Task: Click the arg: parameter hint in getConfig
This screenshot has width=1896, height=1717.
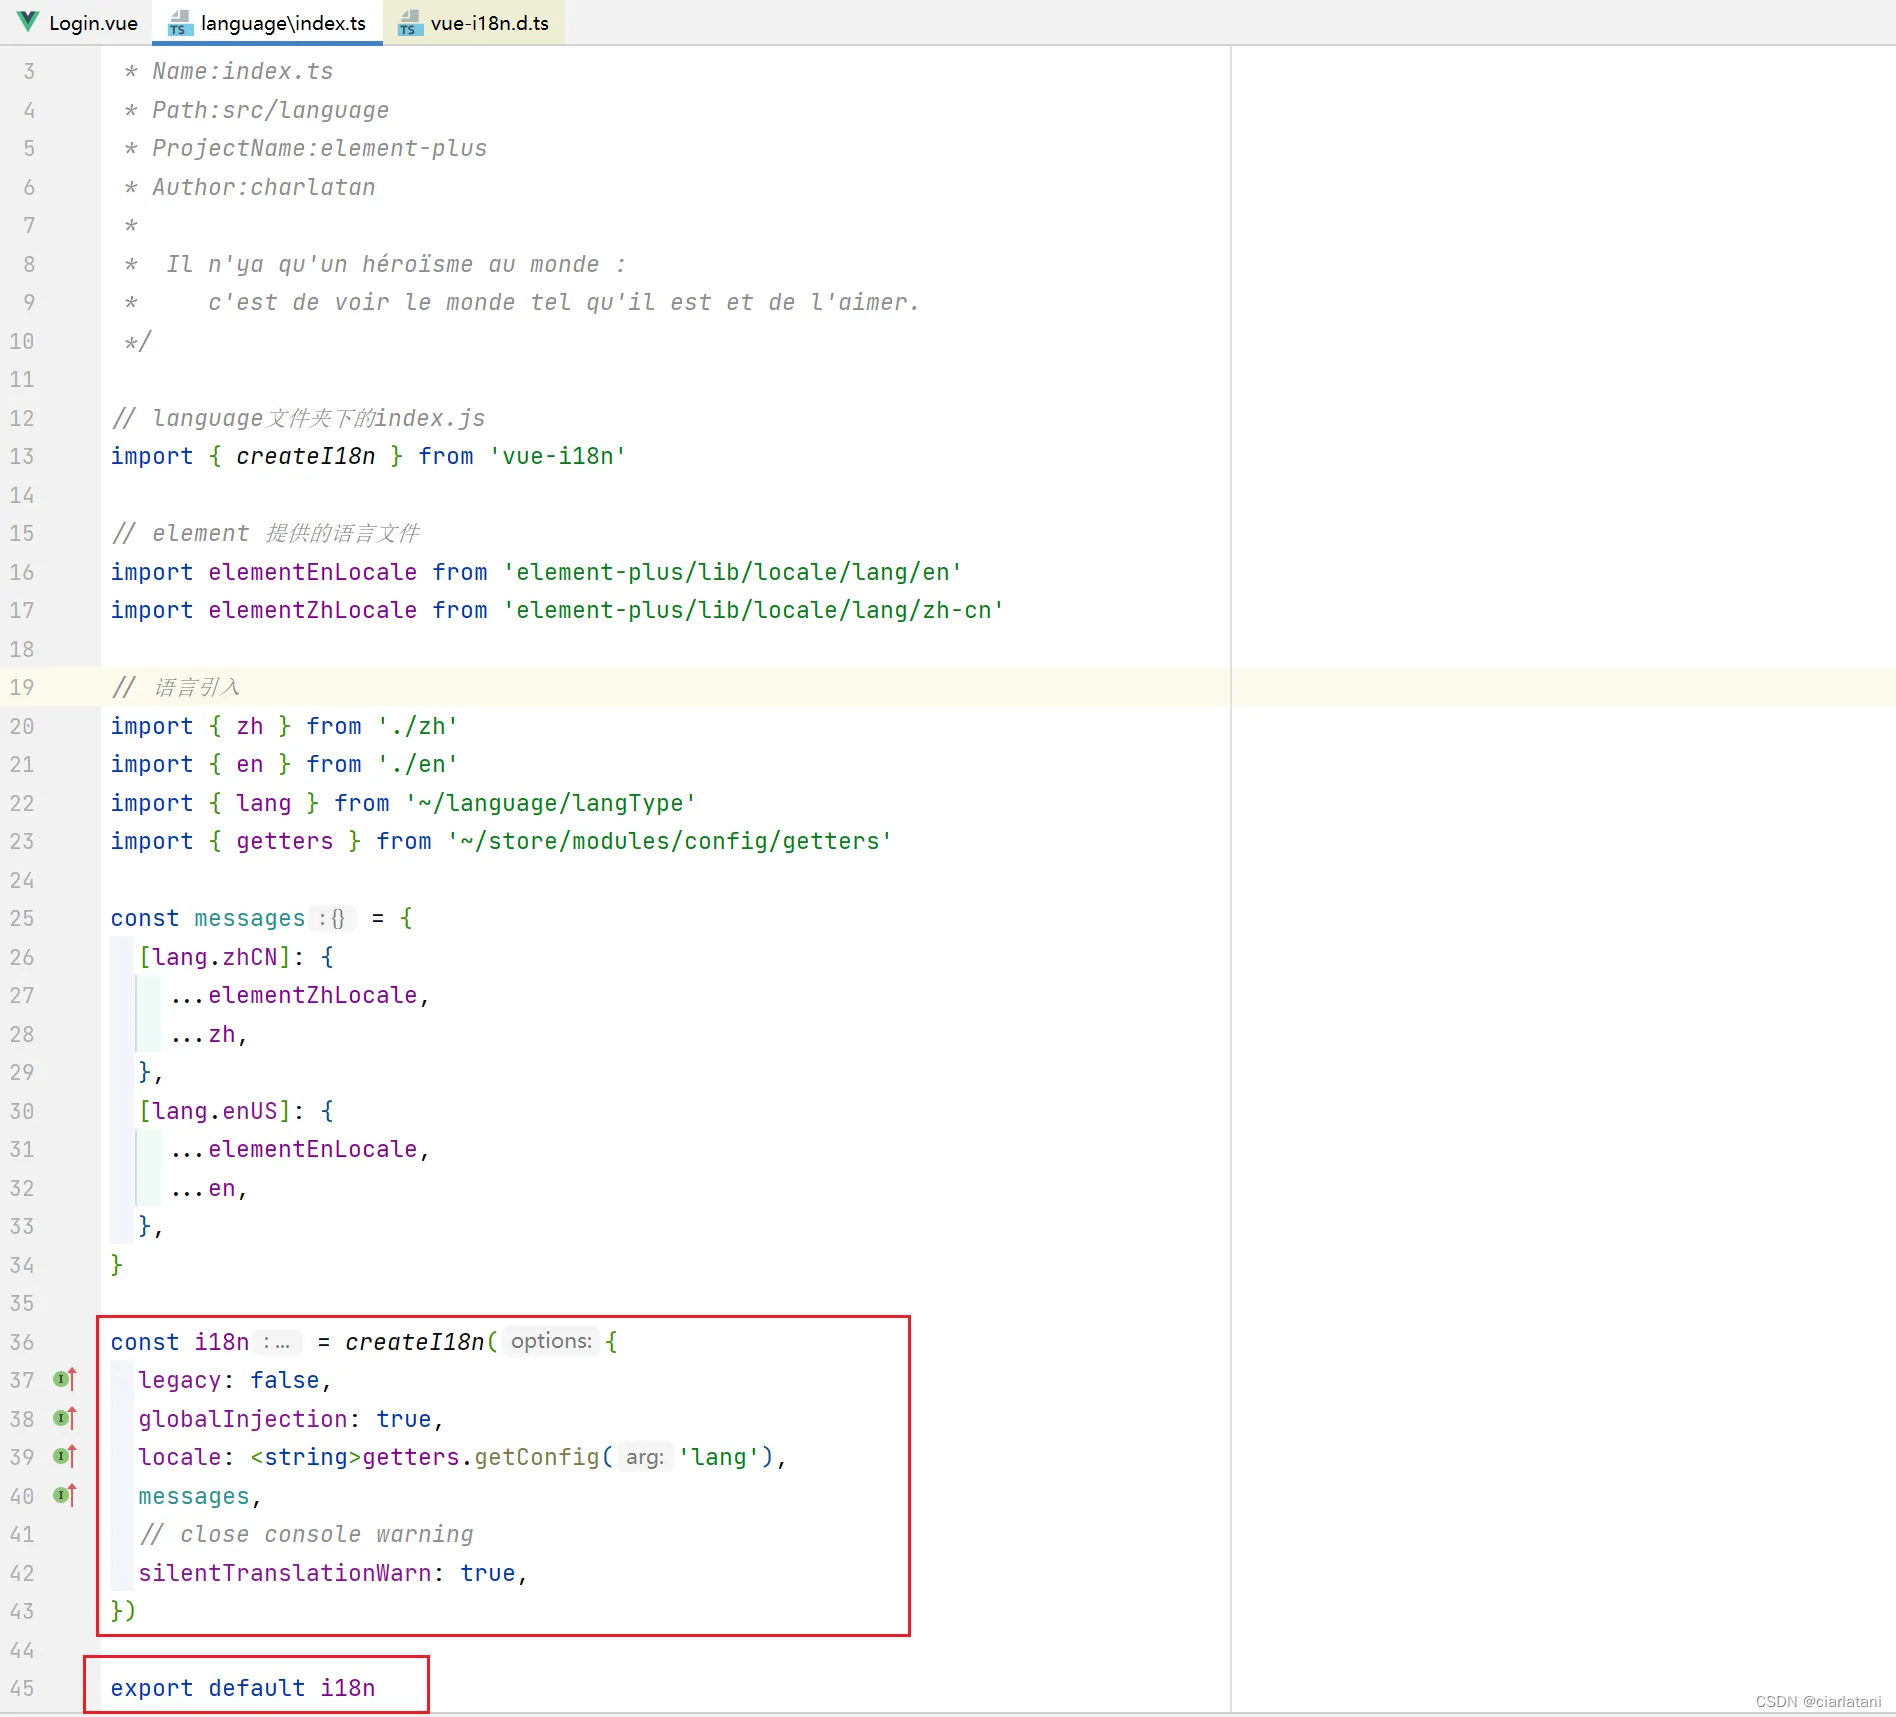Action: click(645, 1457)
